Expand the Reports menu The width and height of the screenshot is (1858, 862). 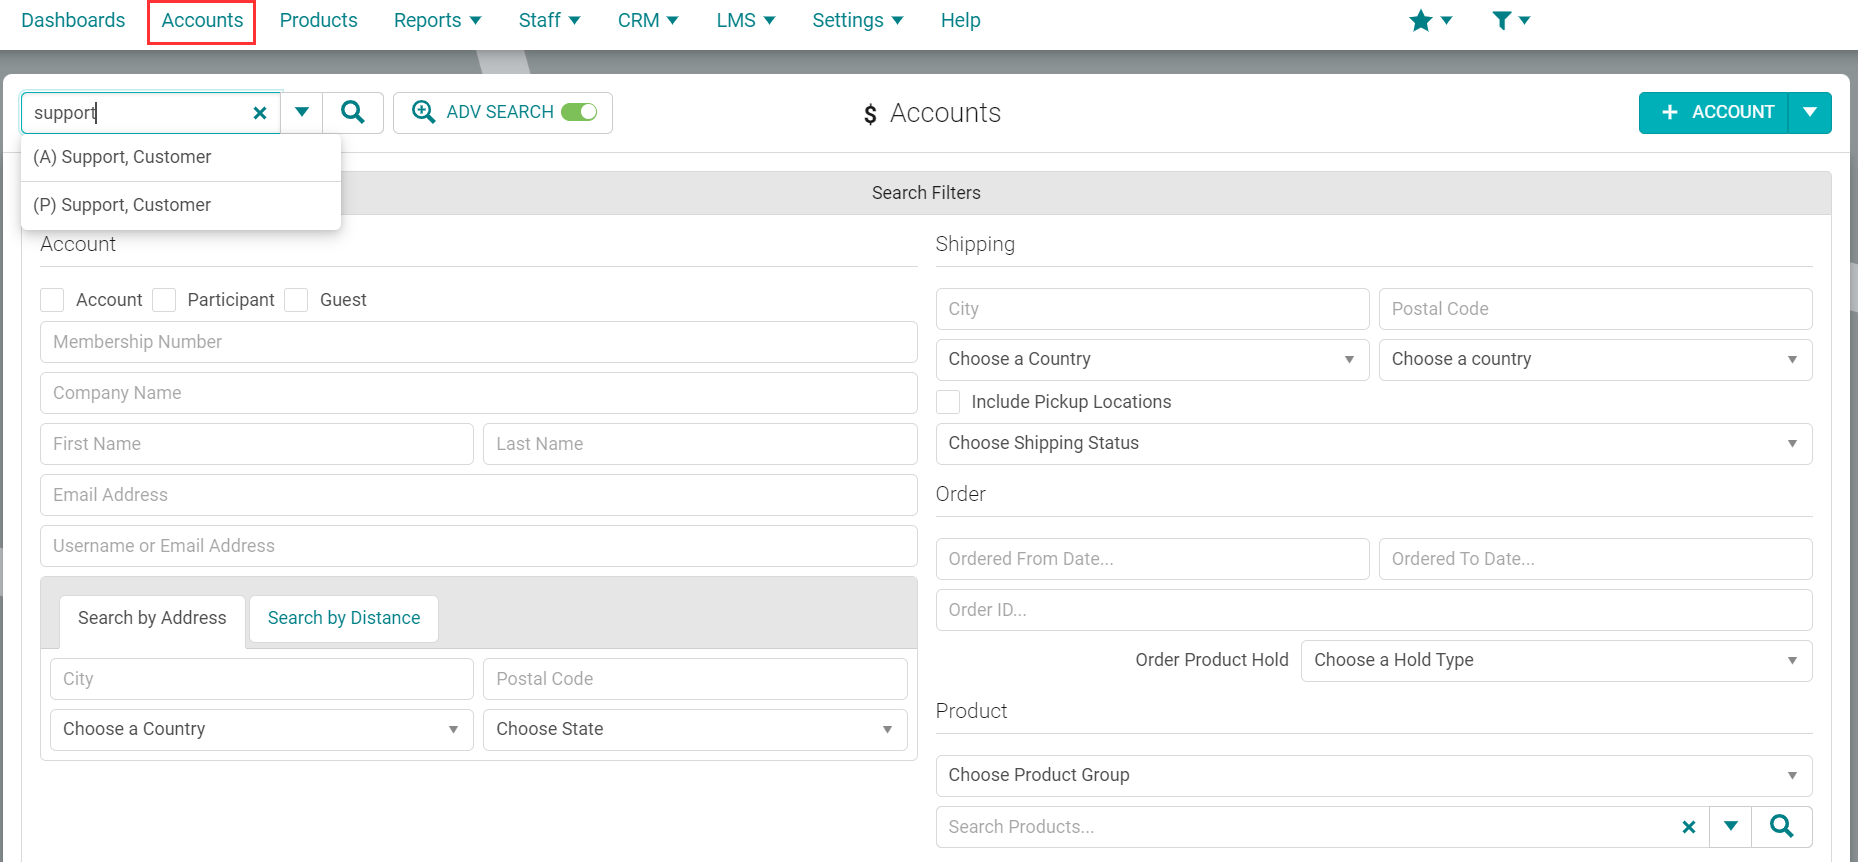click(x=437, y=20)
